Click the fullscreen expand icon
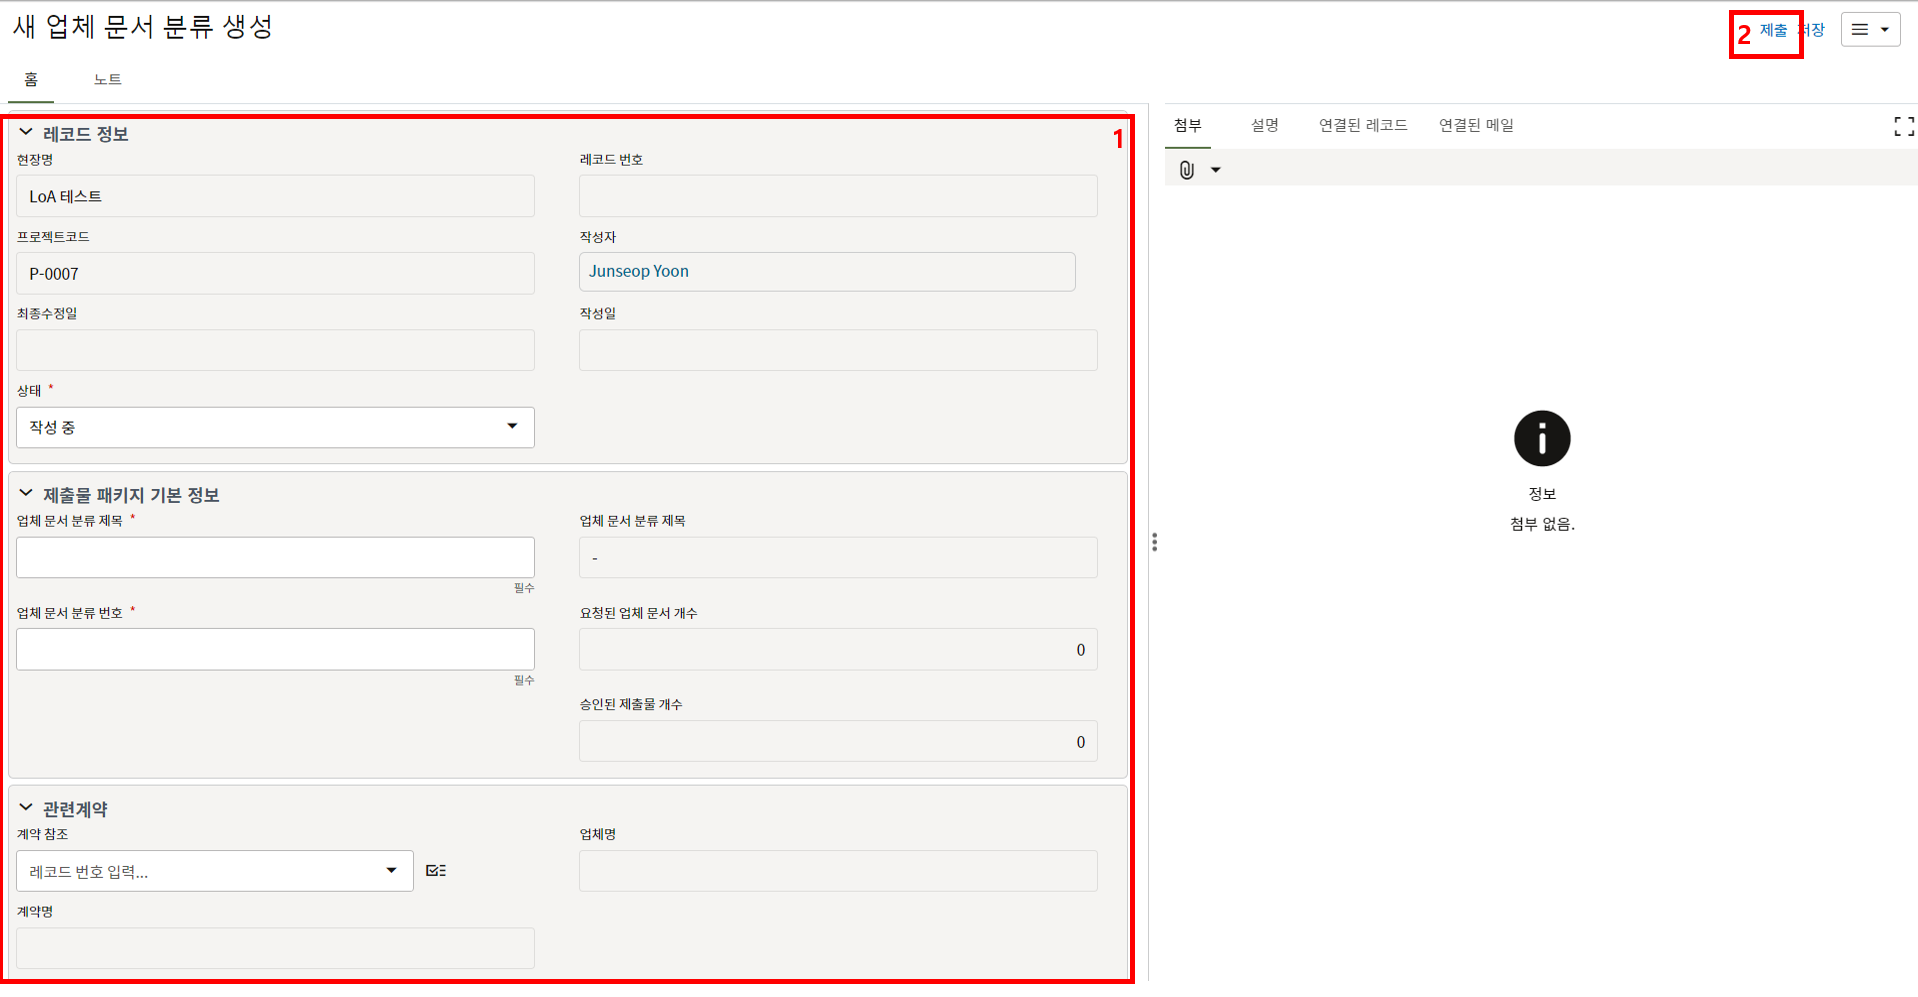 click(x=1903, y=126)
